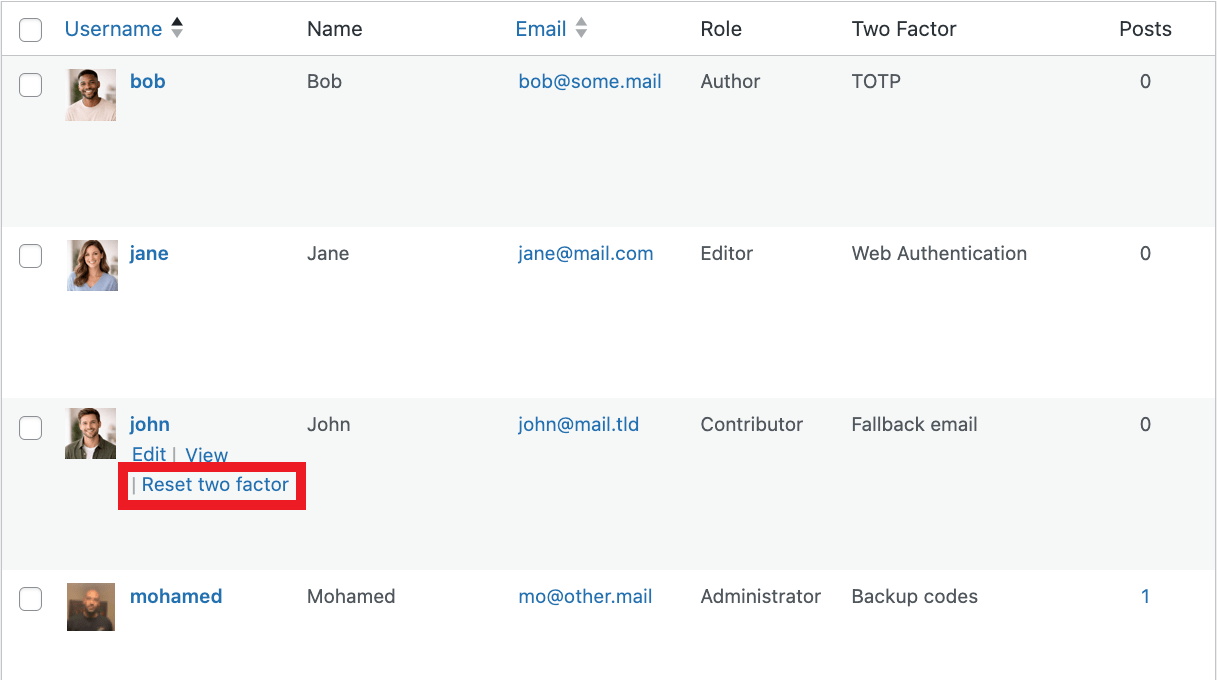Click the Edit link under john
This screenshot has width=1217, height=680.
tap(148, 454)
